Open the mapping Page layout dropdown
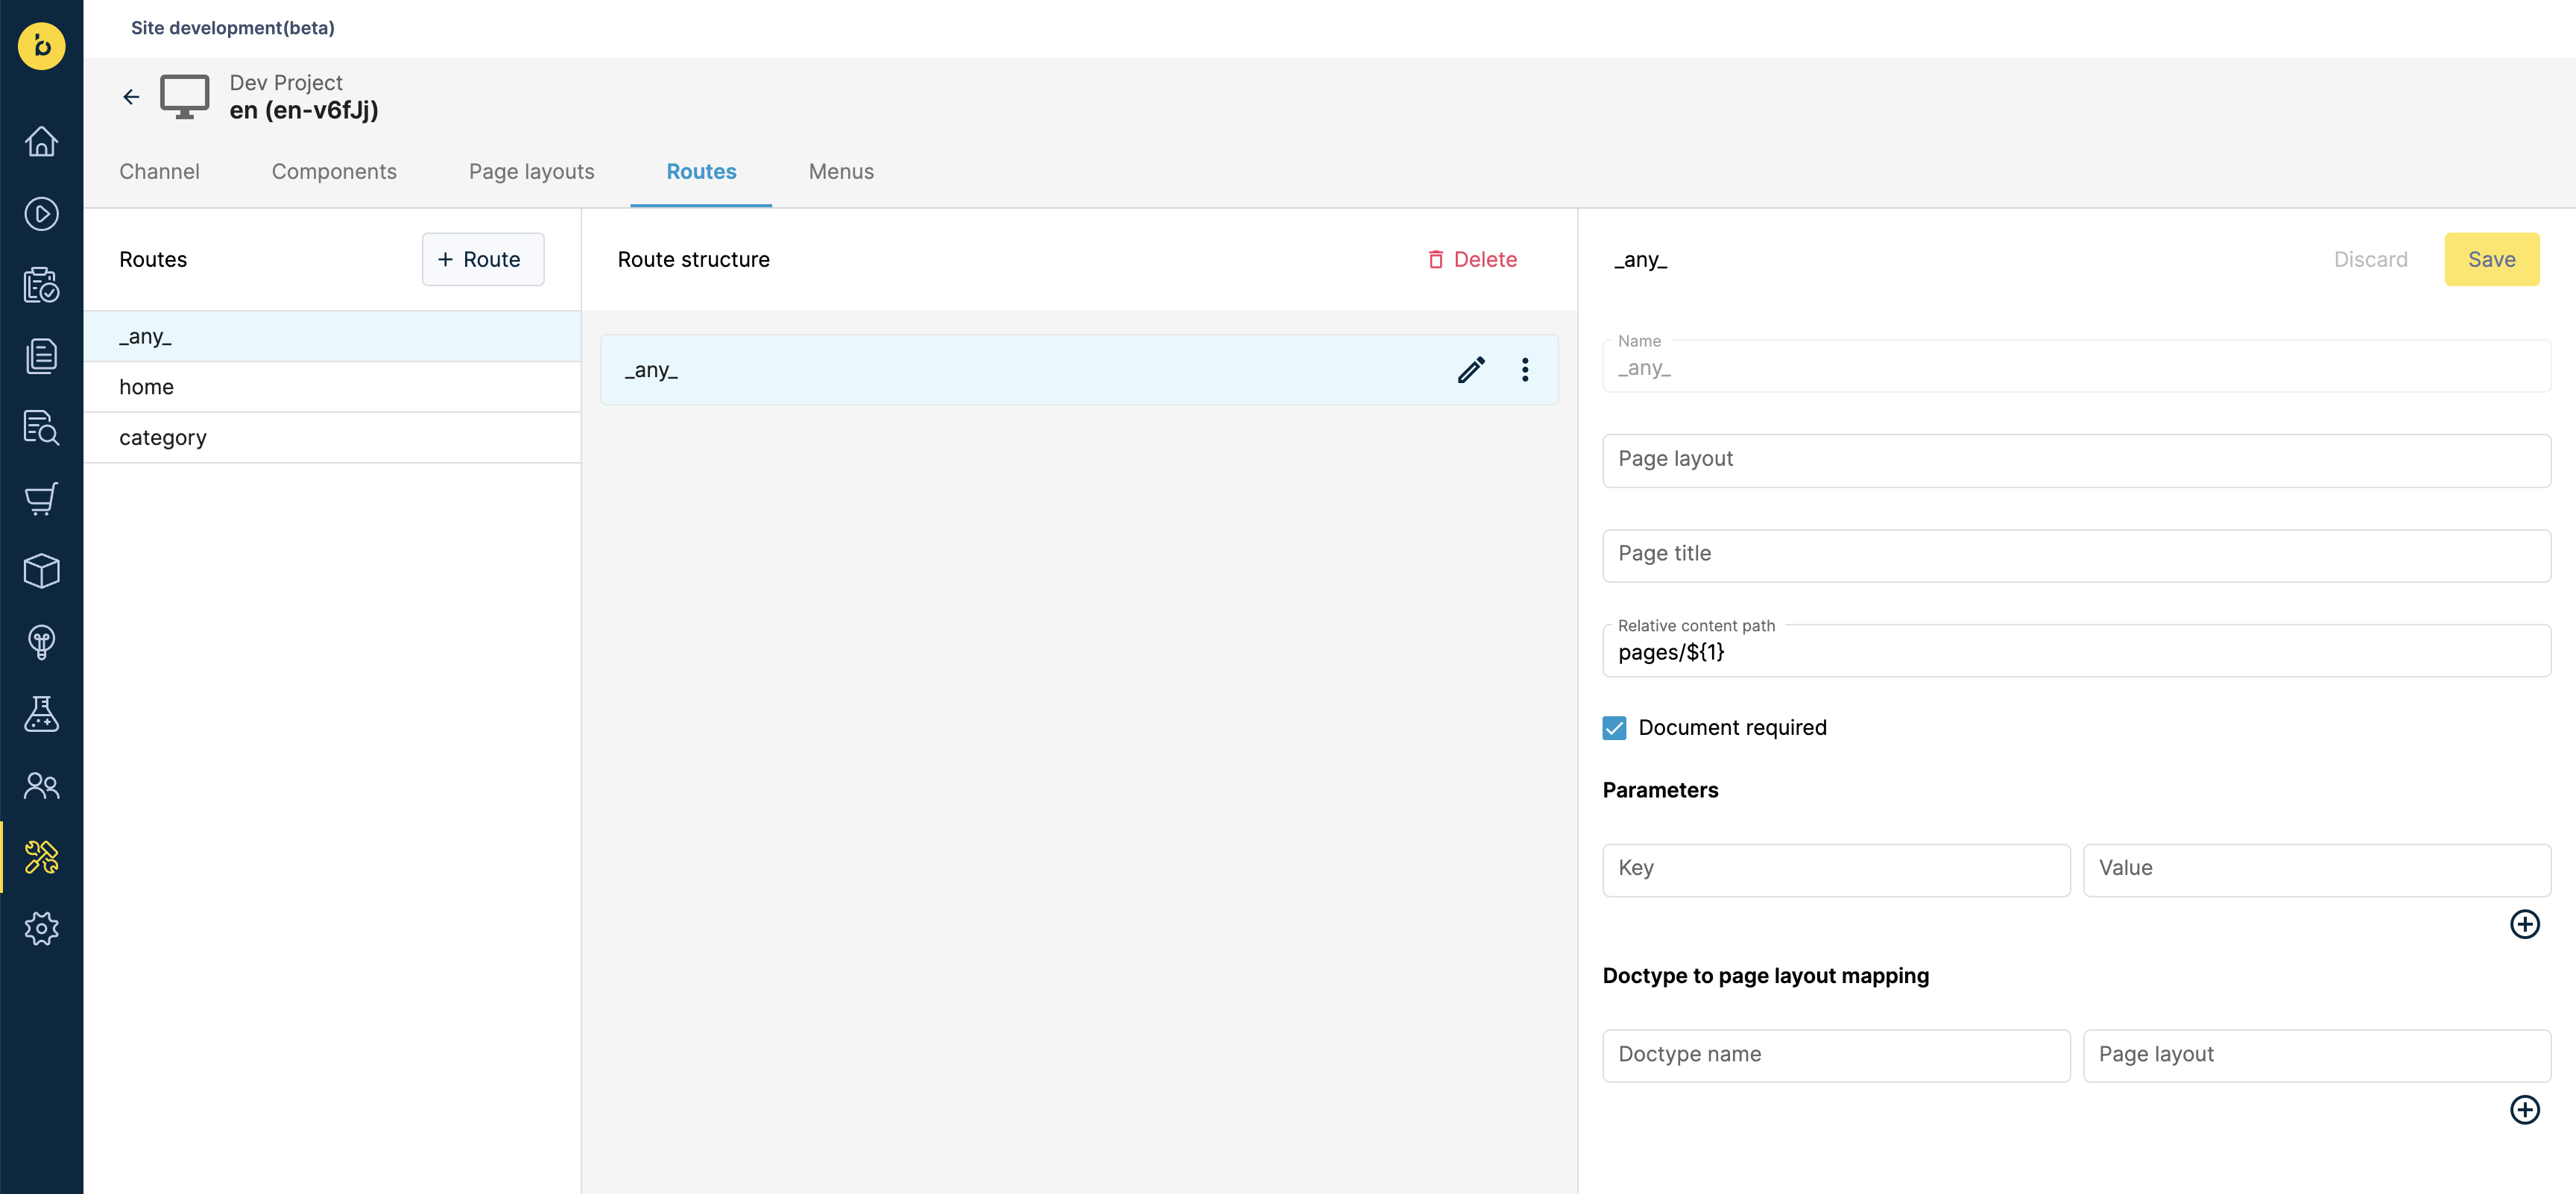Image resolution: width=2576 pixels, height=1194 pixels. 2316,1056
